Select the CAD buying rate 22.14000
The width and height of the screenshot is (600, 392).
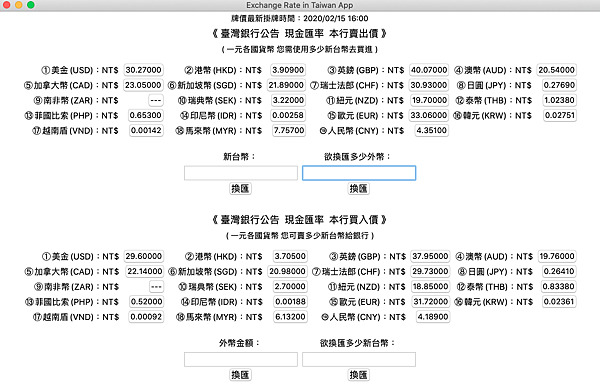click(145, 271)
